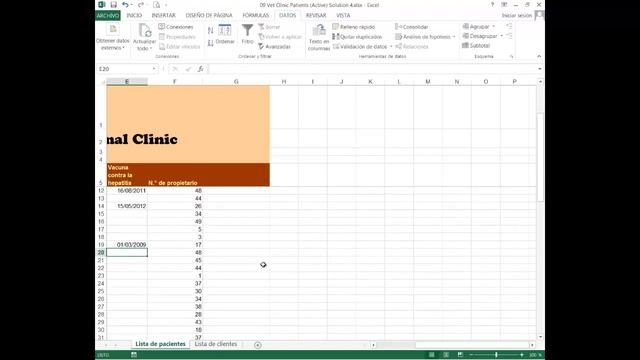Image resolution: width=640 pixels, height=360 pixels.
Task: Toggle the Filtro funnel filter
Action: pyautogui.click(x=247, y=34)
